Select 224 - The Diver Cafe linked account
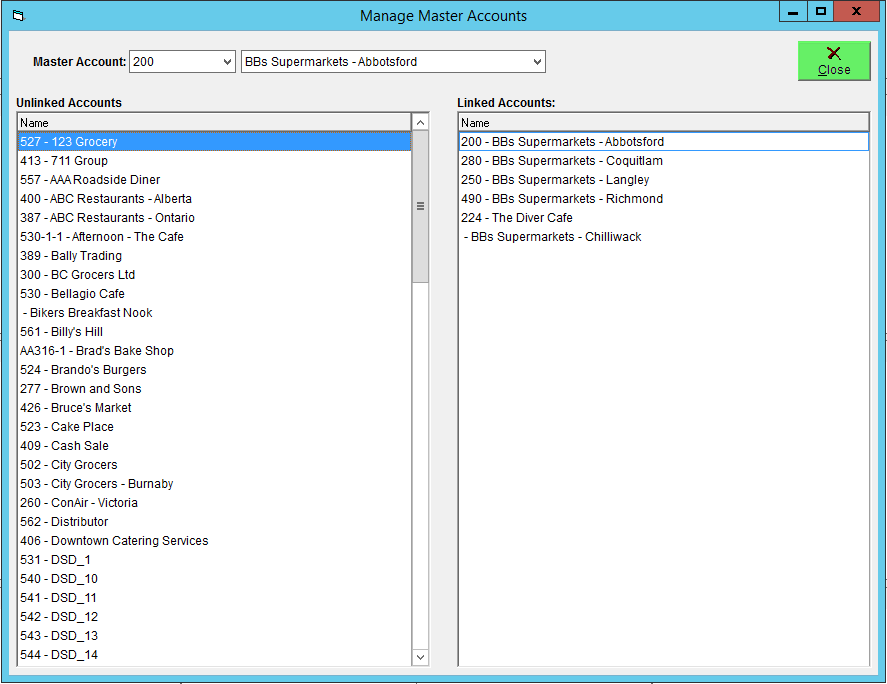The image size is (887, 684). coord(664,218)
